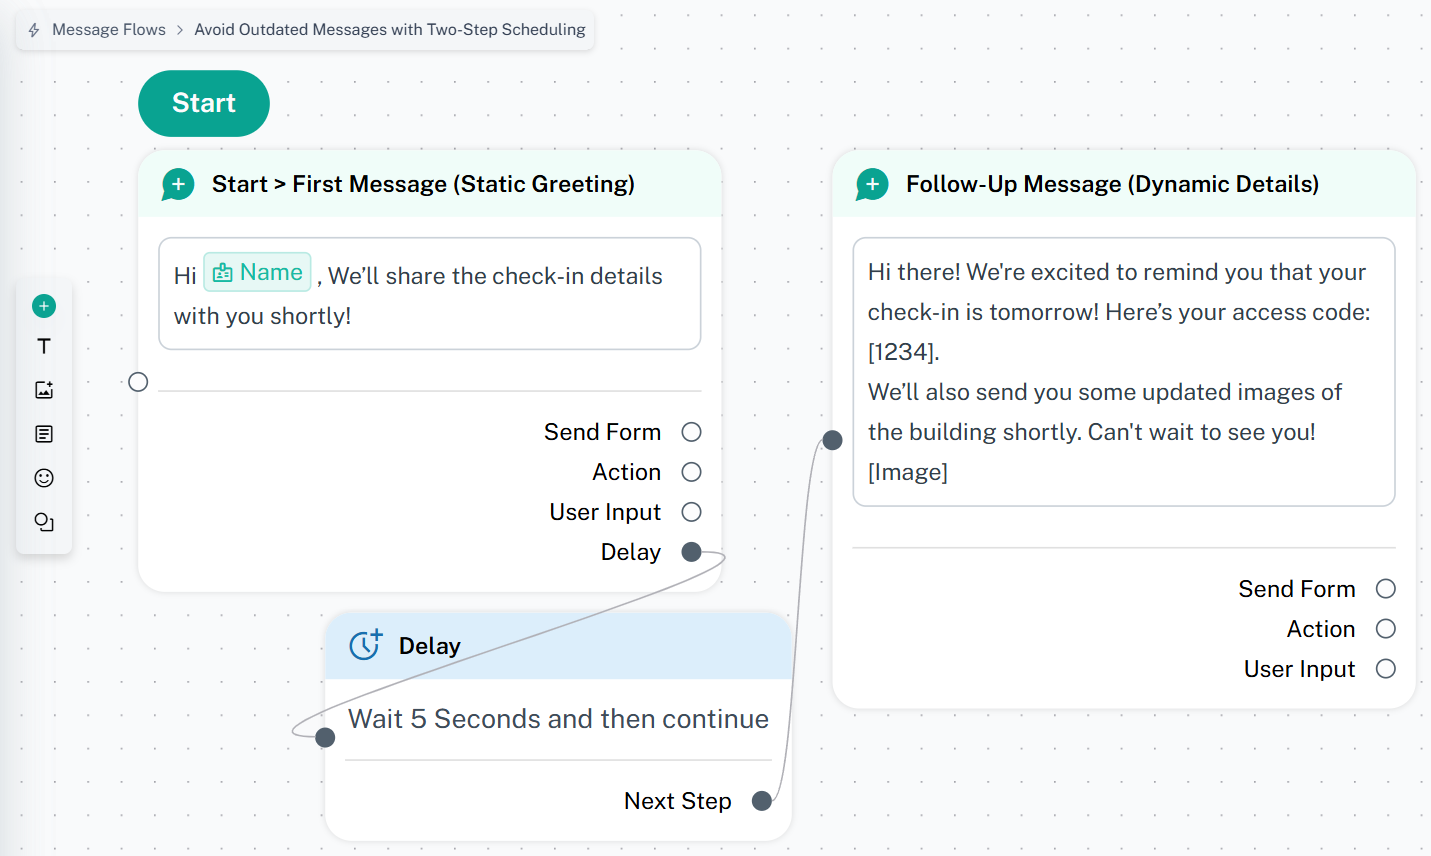The width and height of the screenshot is (1431, 856).
Task: Select the shapes tool in the side toolbar
Action: pyautogui.click(x=44, y=522)
